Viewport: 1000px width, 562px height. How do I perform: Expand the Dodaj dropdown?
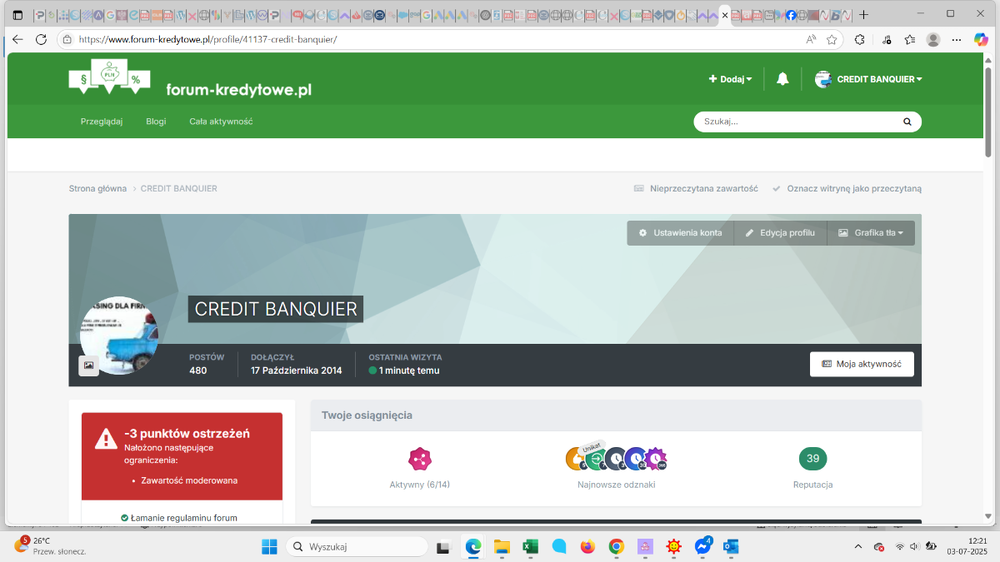point(730,79)
